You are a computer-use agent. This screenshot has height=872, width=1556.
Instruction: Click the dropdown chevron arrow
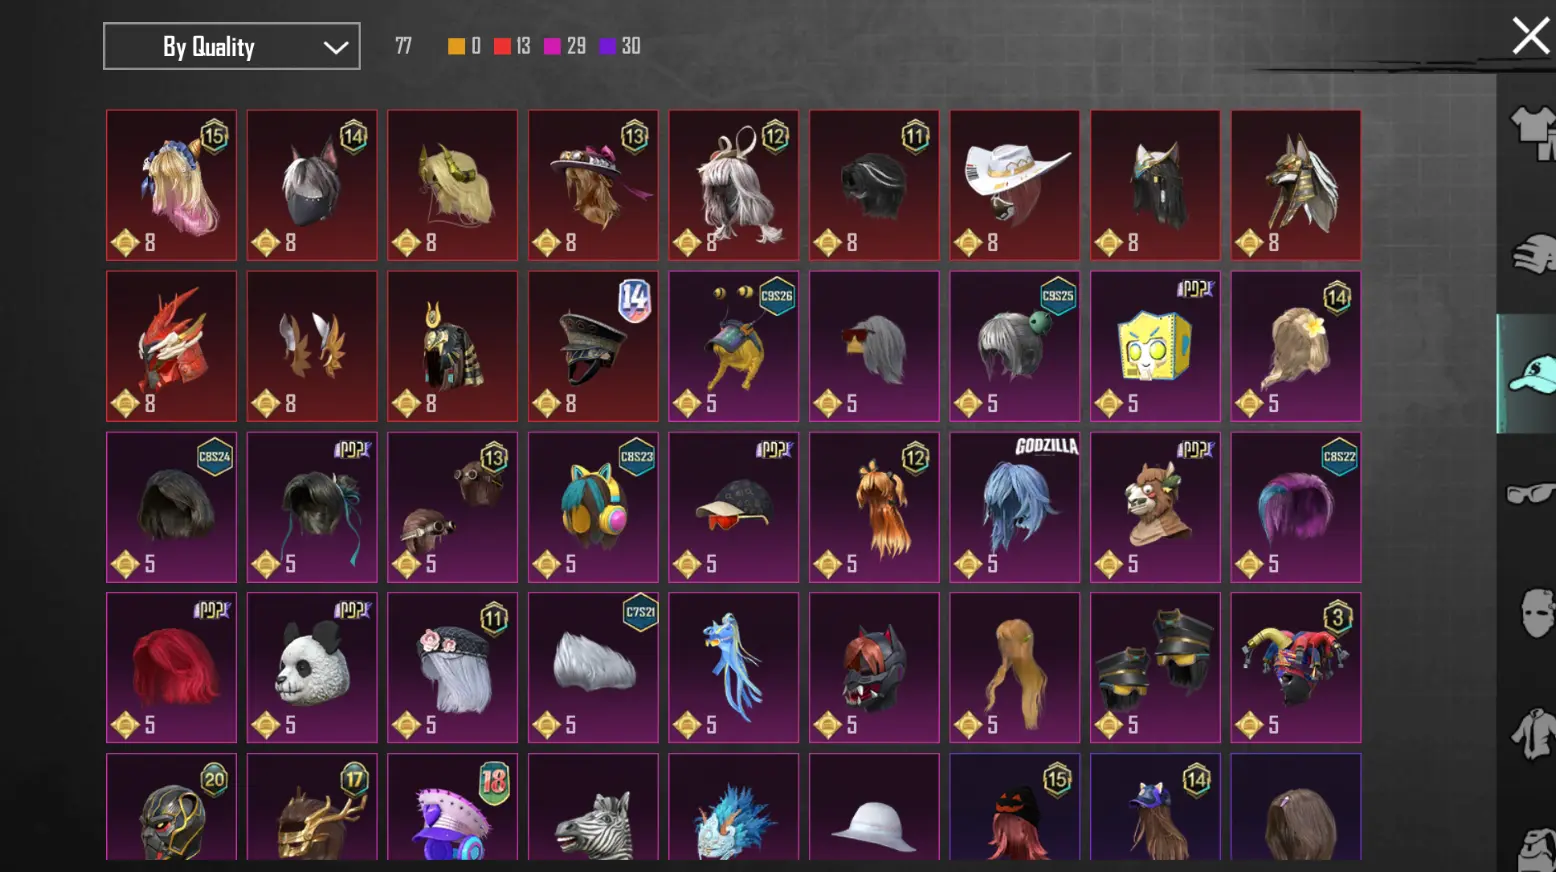click(336, 47)
